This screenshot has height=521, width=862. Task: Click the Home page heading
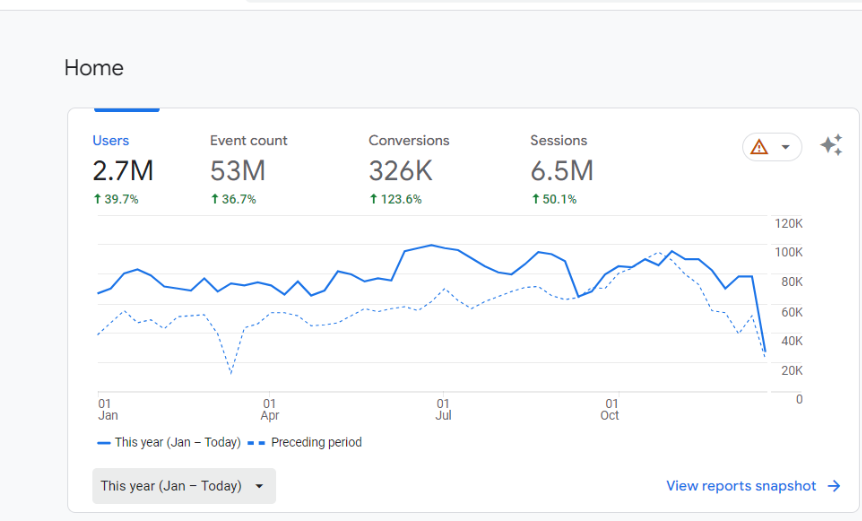pyautogui.click(x=94, y=68)
